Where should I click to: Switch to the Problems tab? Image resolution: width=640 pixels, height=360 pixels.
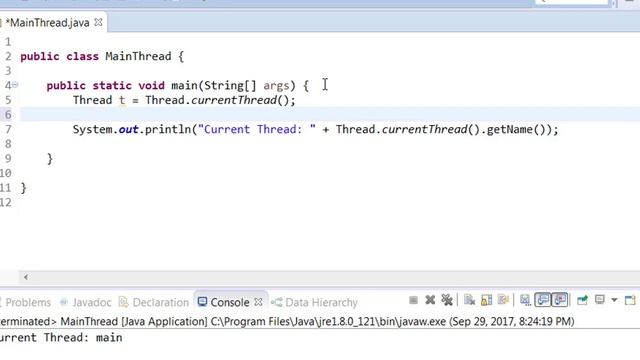(x=28, y=302)
